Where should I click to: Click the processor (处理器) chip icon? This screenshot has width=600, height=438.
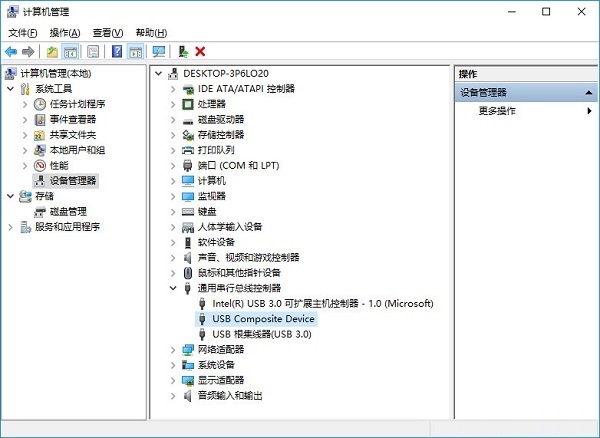(188, 104)
